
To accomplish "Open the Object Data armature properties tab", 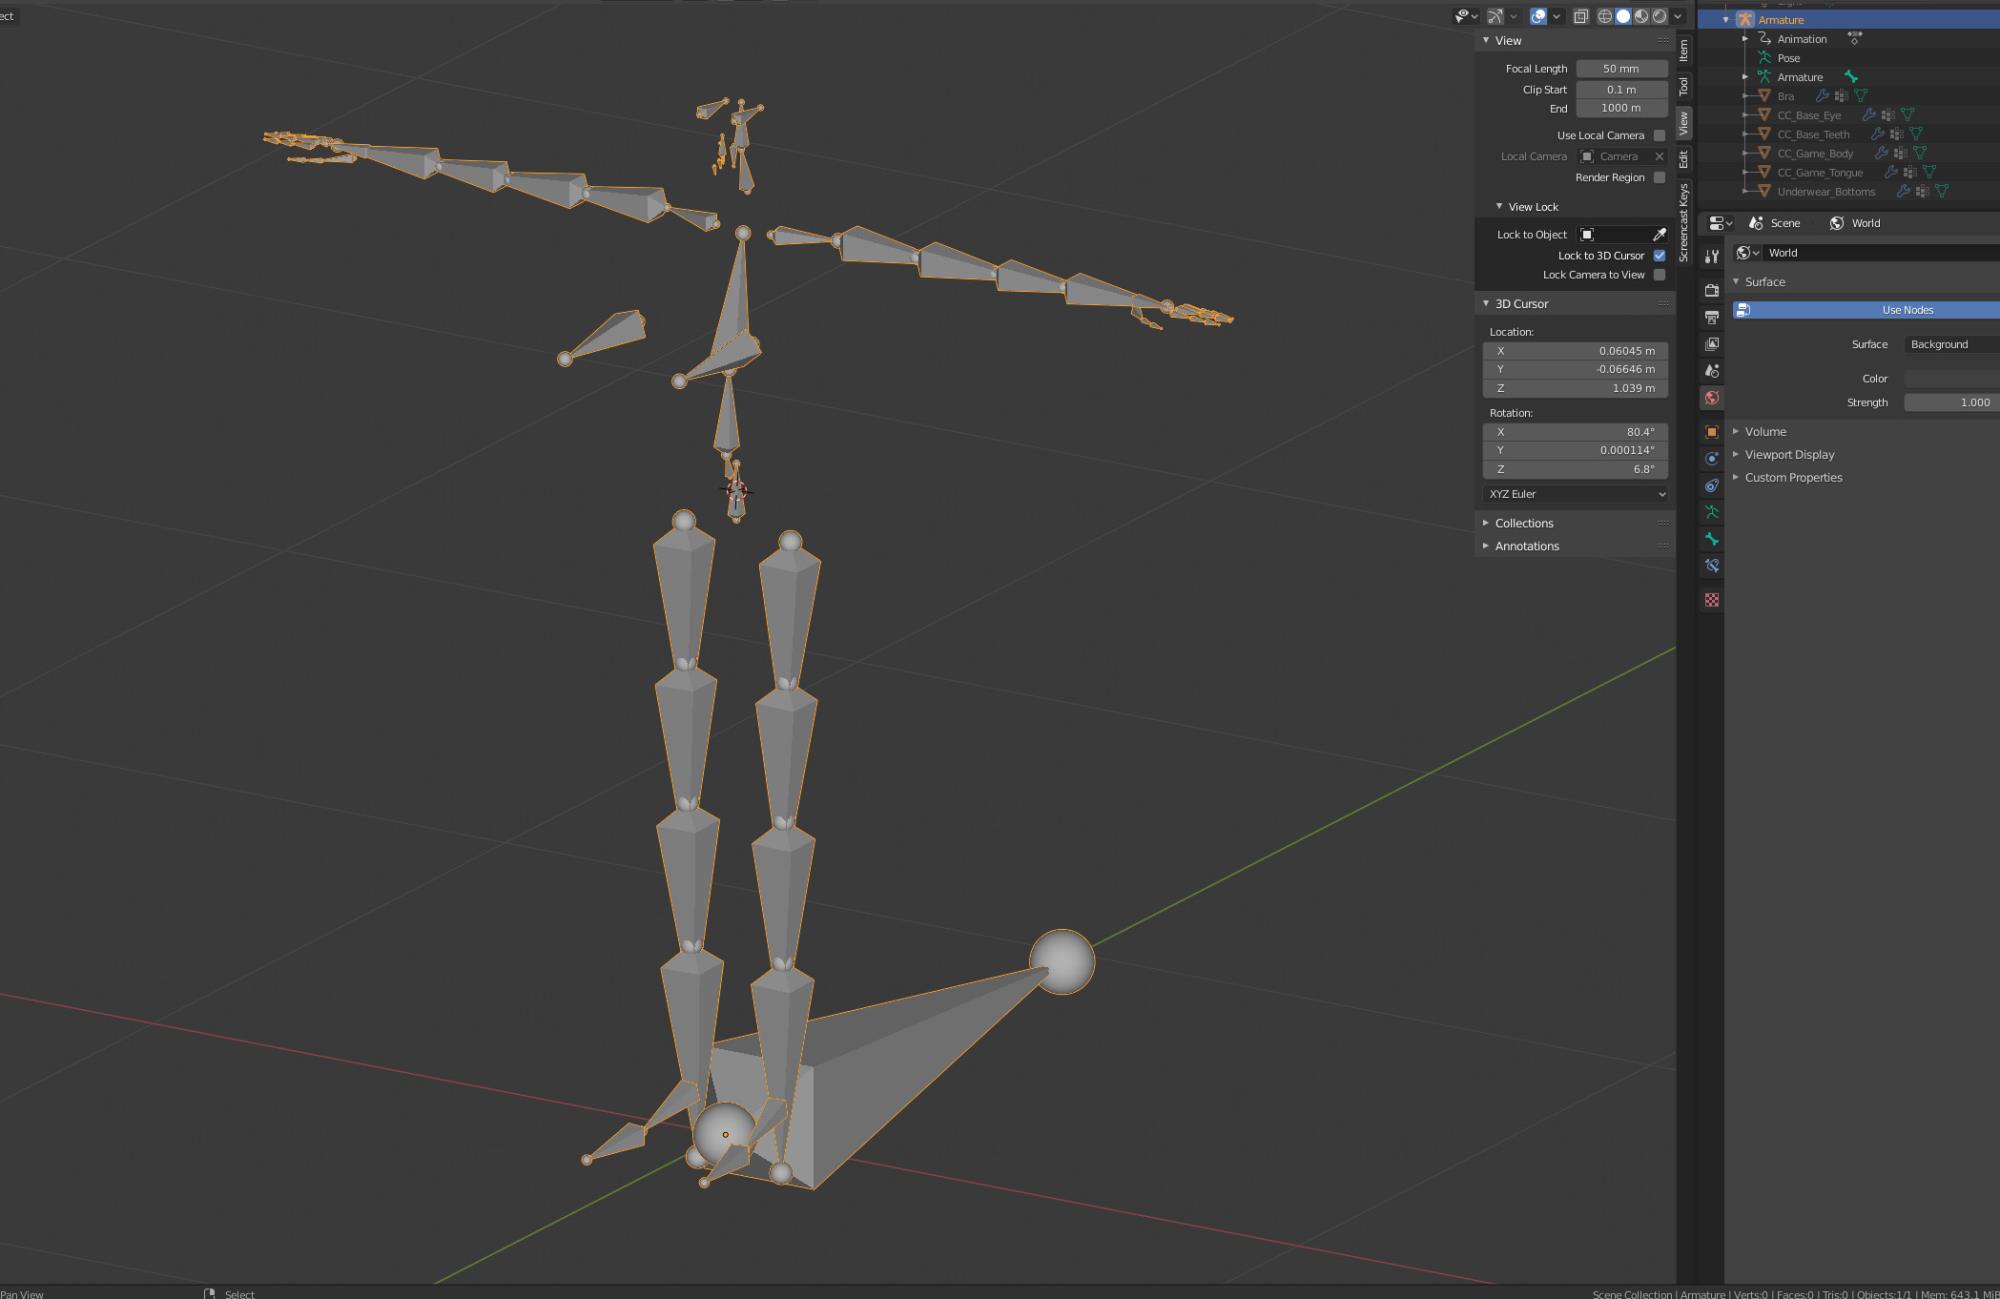I will 1712,512.
